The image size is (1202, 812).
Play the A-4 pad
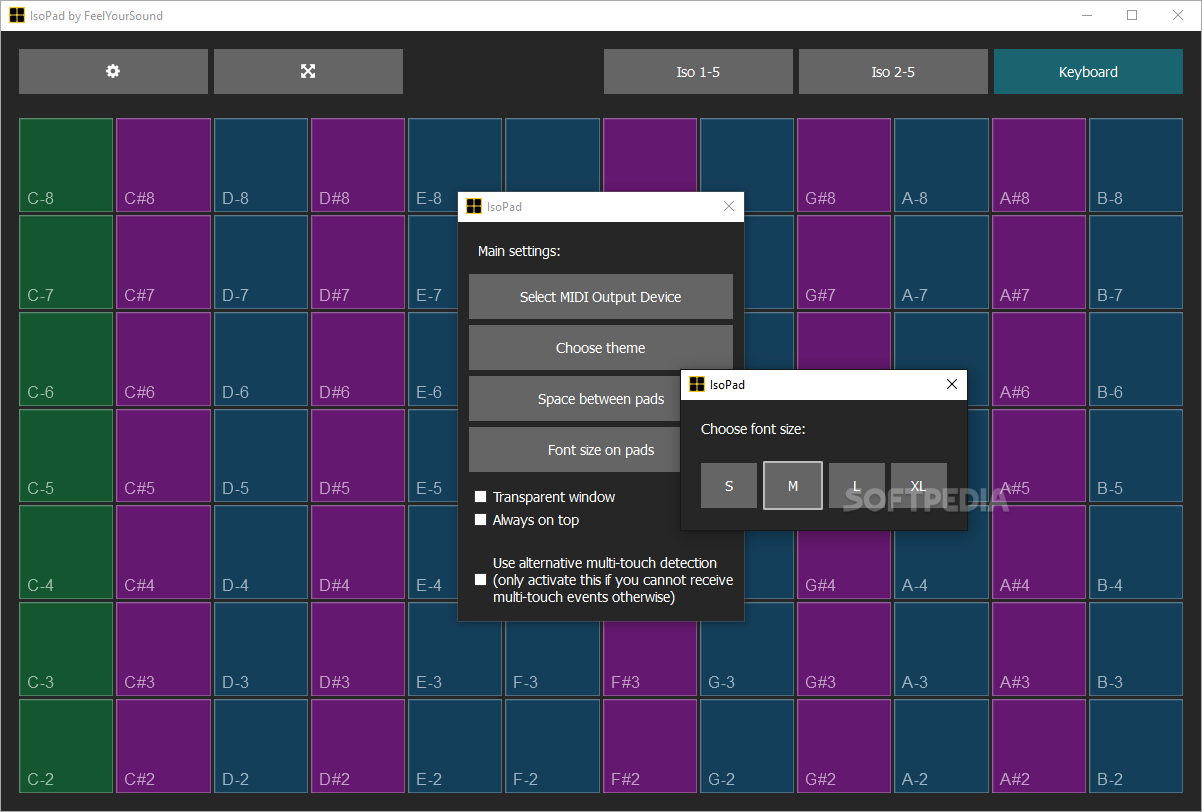pos(941,565)
